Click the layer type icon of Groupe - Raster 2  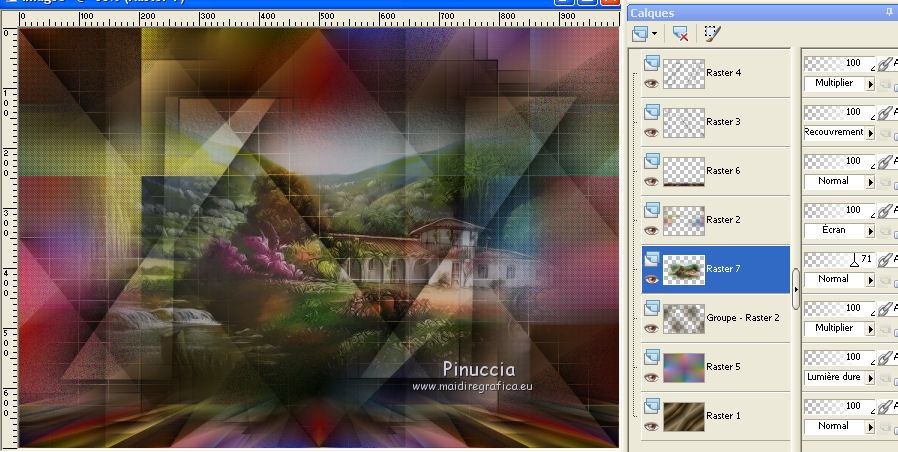[x=652, y=308]
